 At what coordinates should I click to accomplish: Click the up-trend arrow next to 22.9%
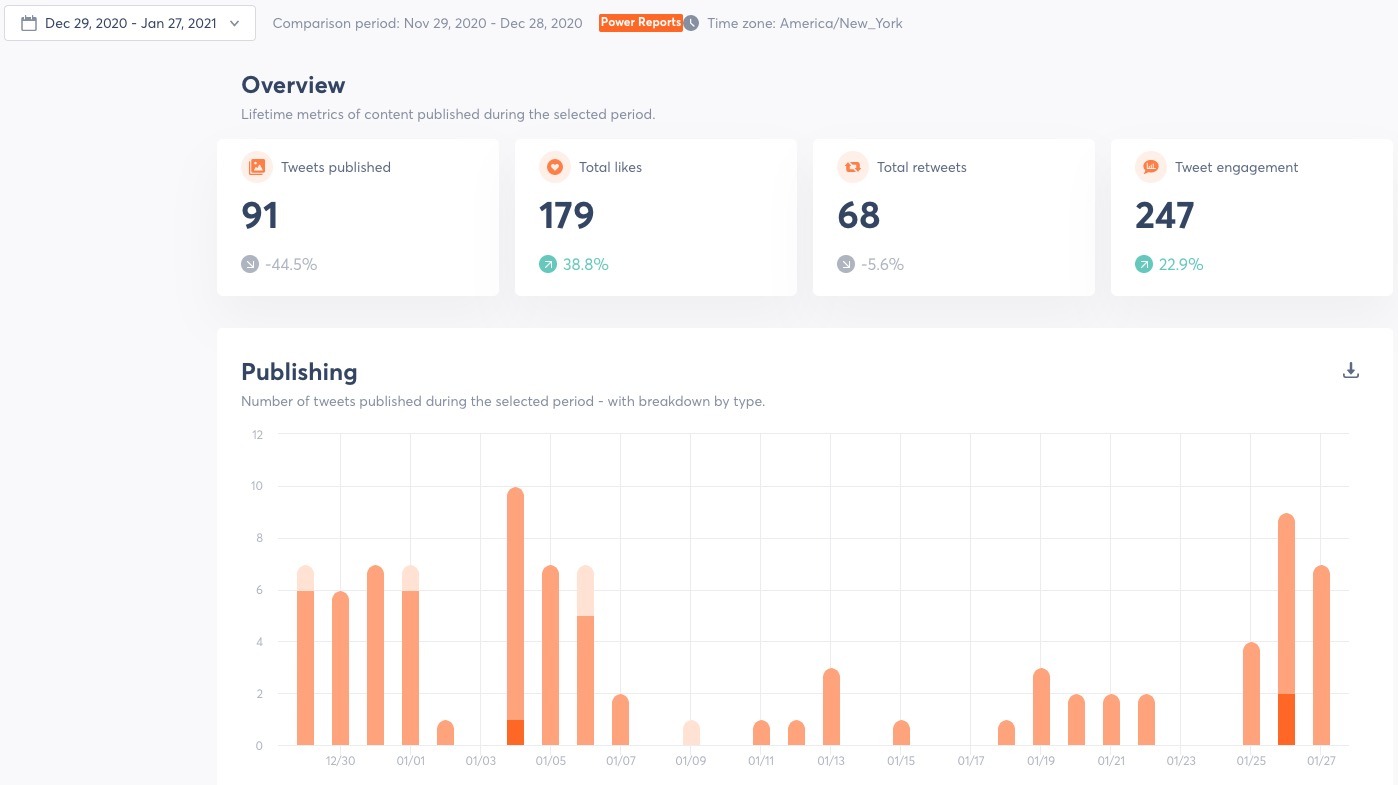point(1144,265)
